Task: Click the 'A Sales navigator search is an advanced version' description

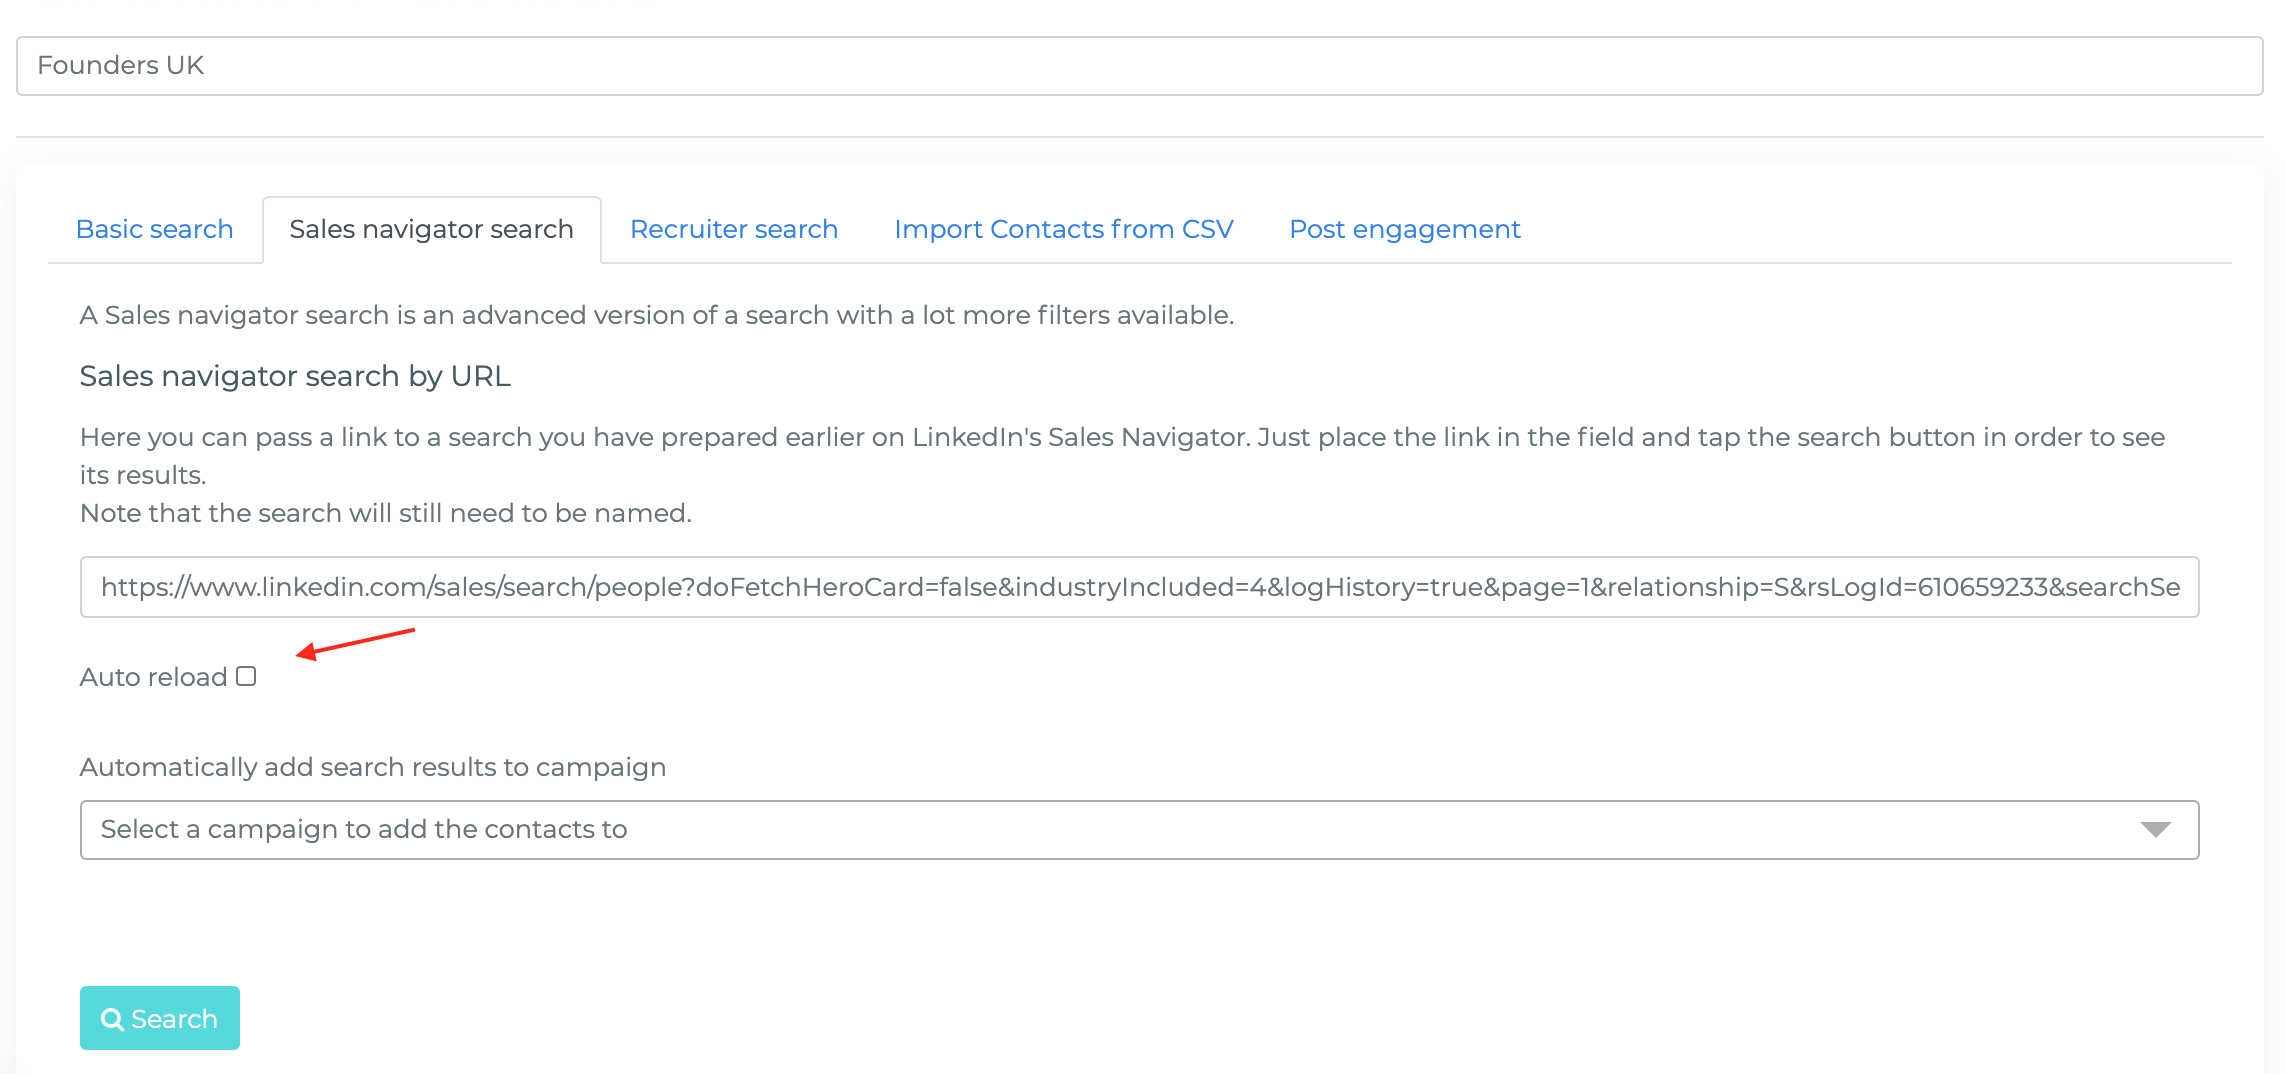Action: pos(657,315)
